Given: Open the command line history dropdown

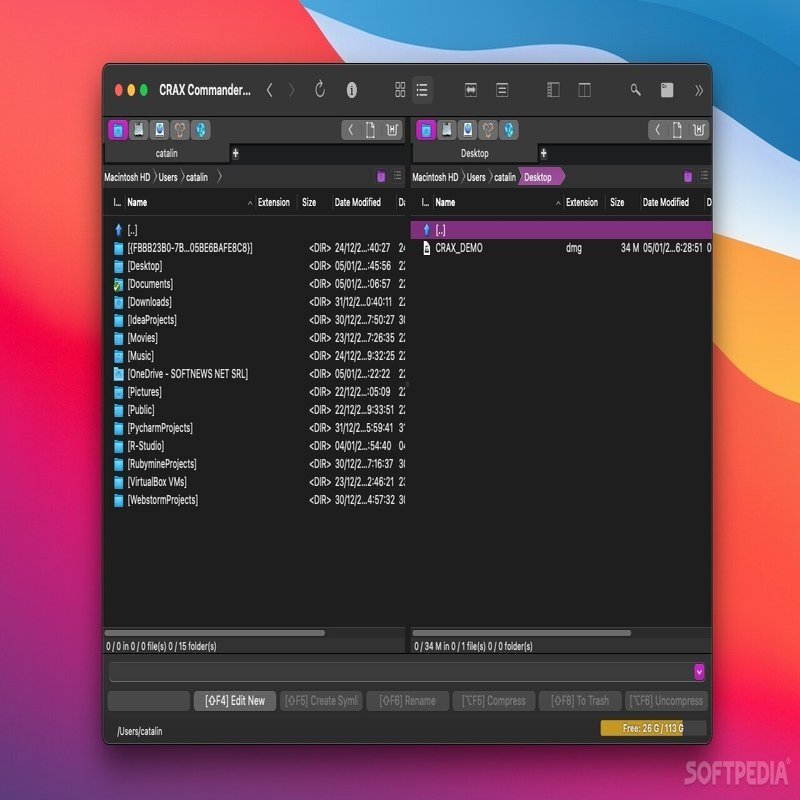Looking at the screenshot, I should click(x=699, y=672).
